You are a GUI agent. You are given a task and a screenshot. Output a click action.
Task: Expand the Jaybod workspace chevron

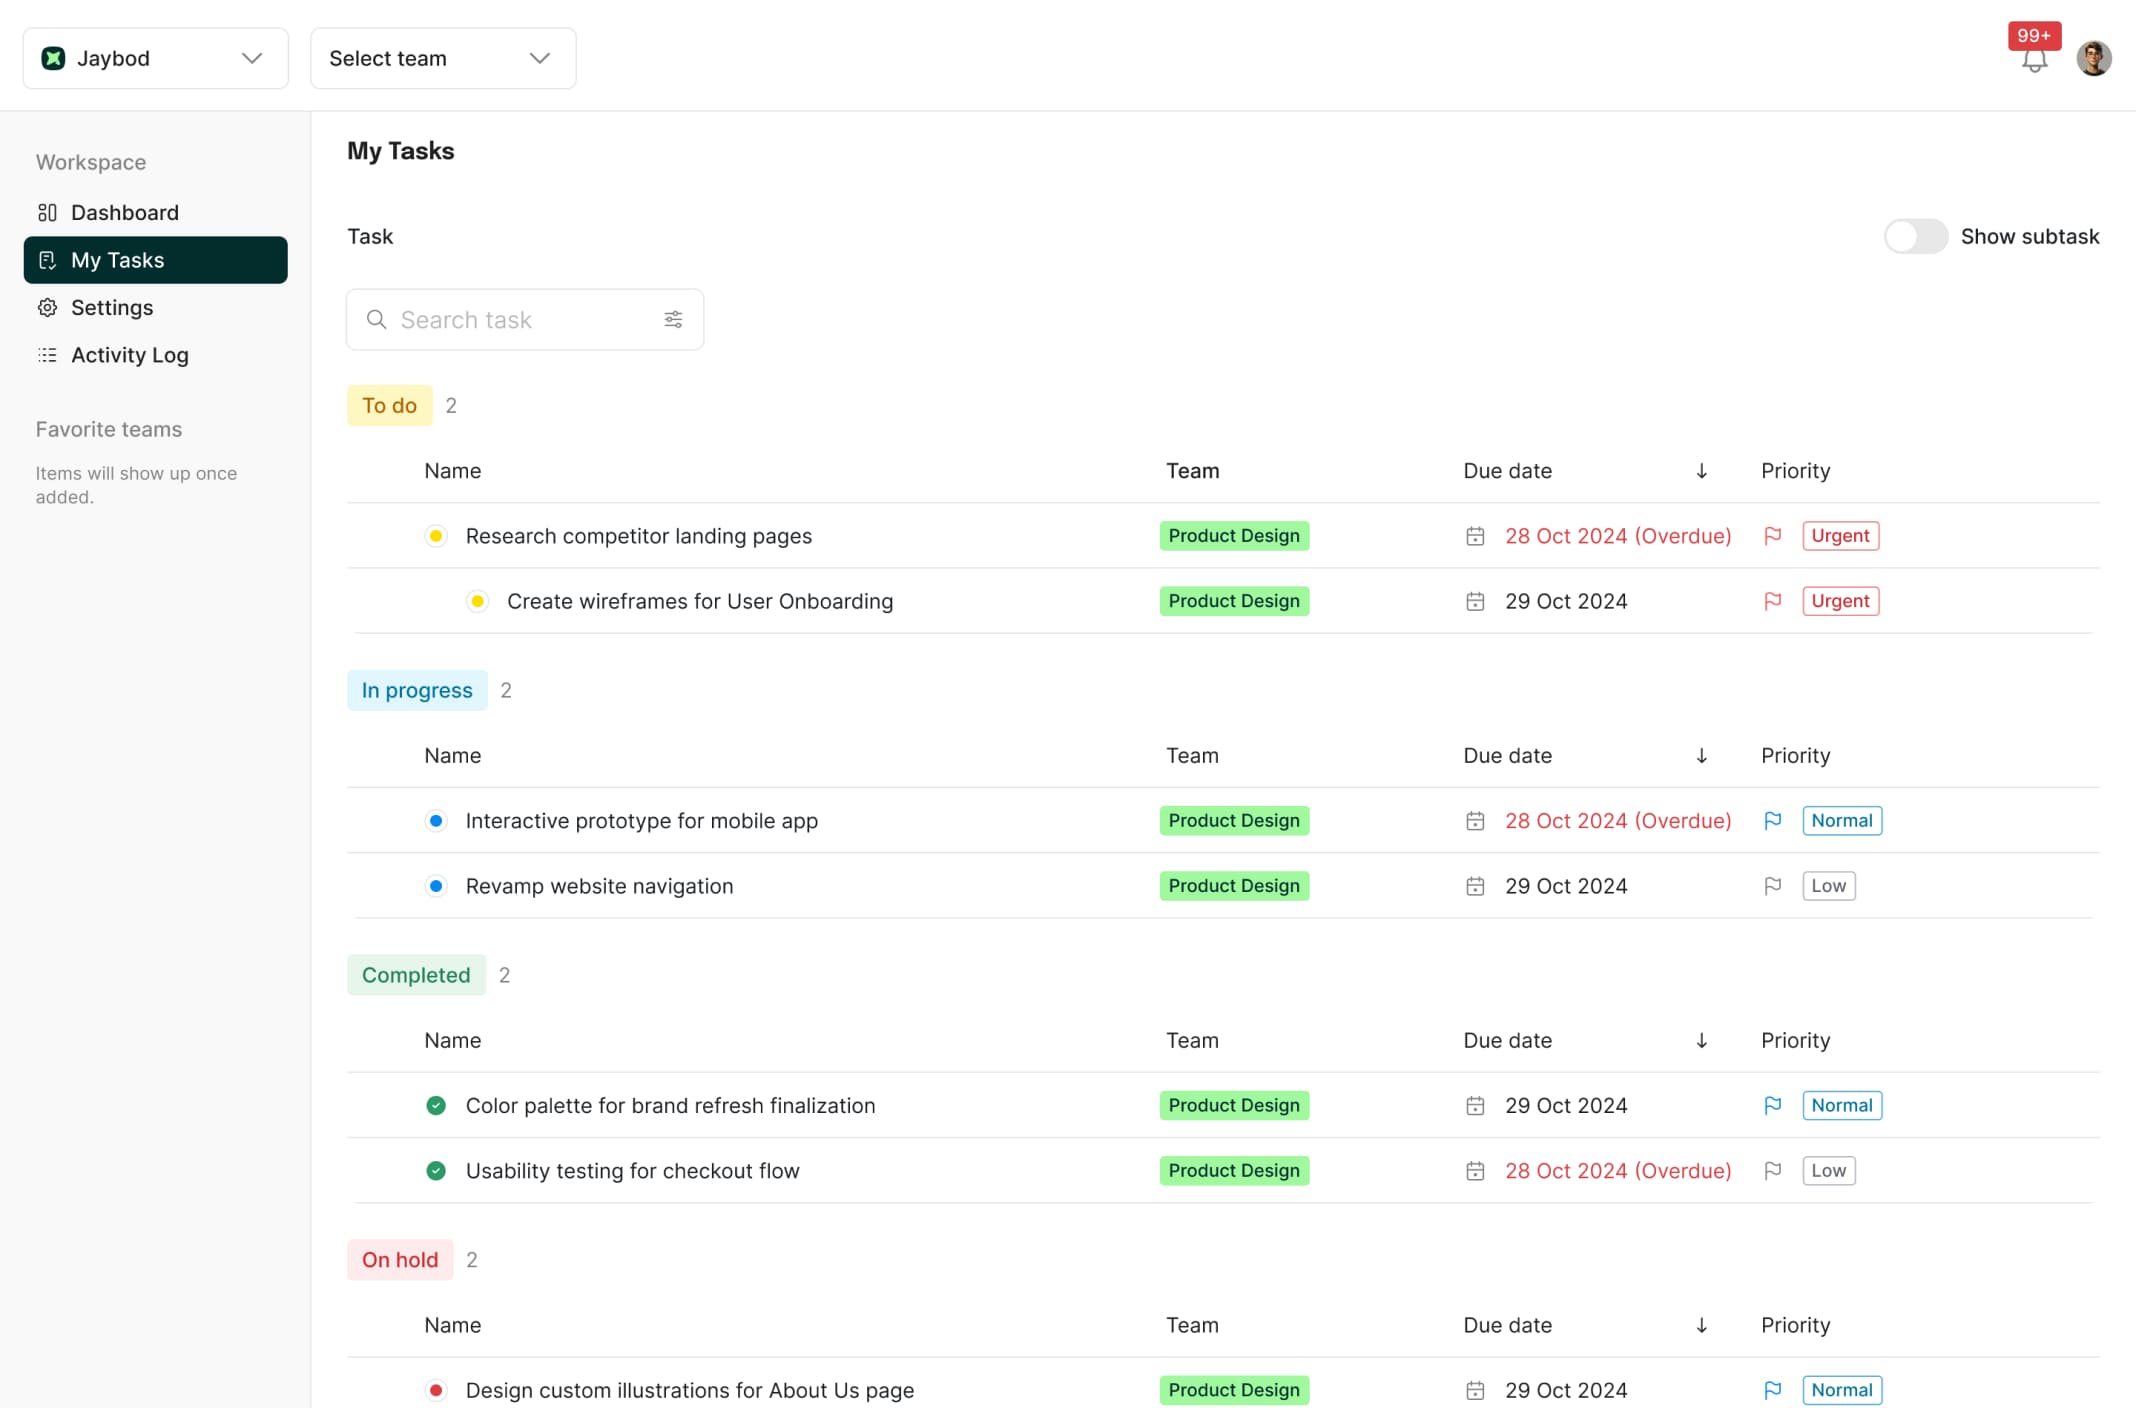(251, 58)
